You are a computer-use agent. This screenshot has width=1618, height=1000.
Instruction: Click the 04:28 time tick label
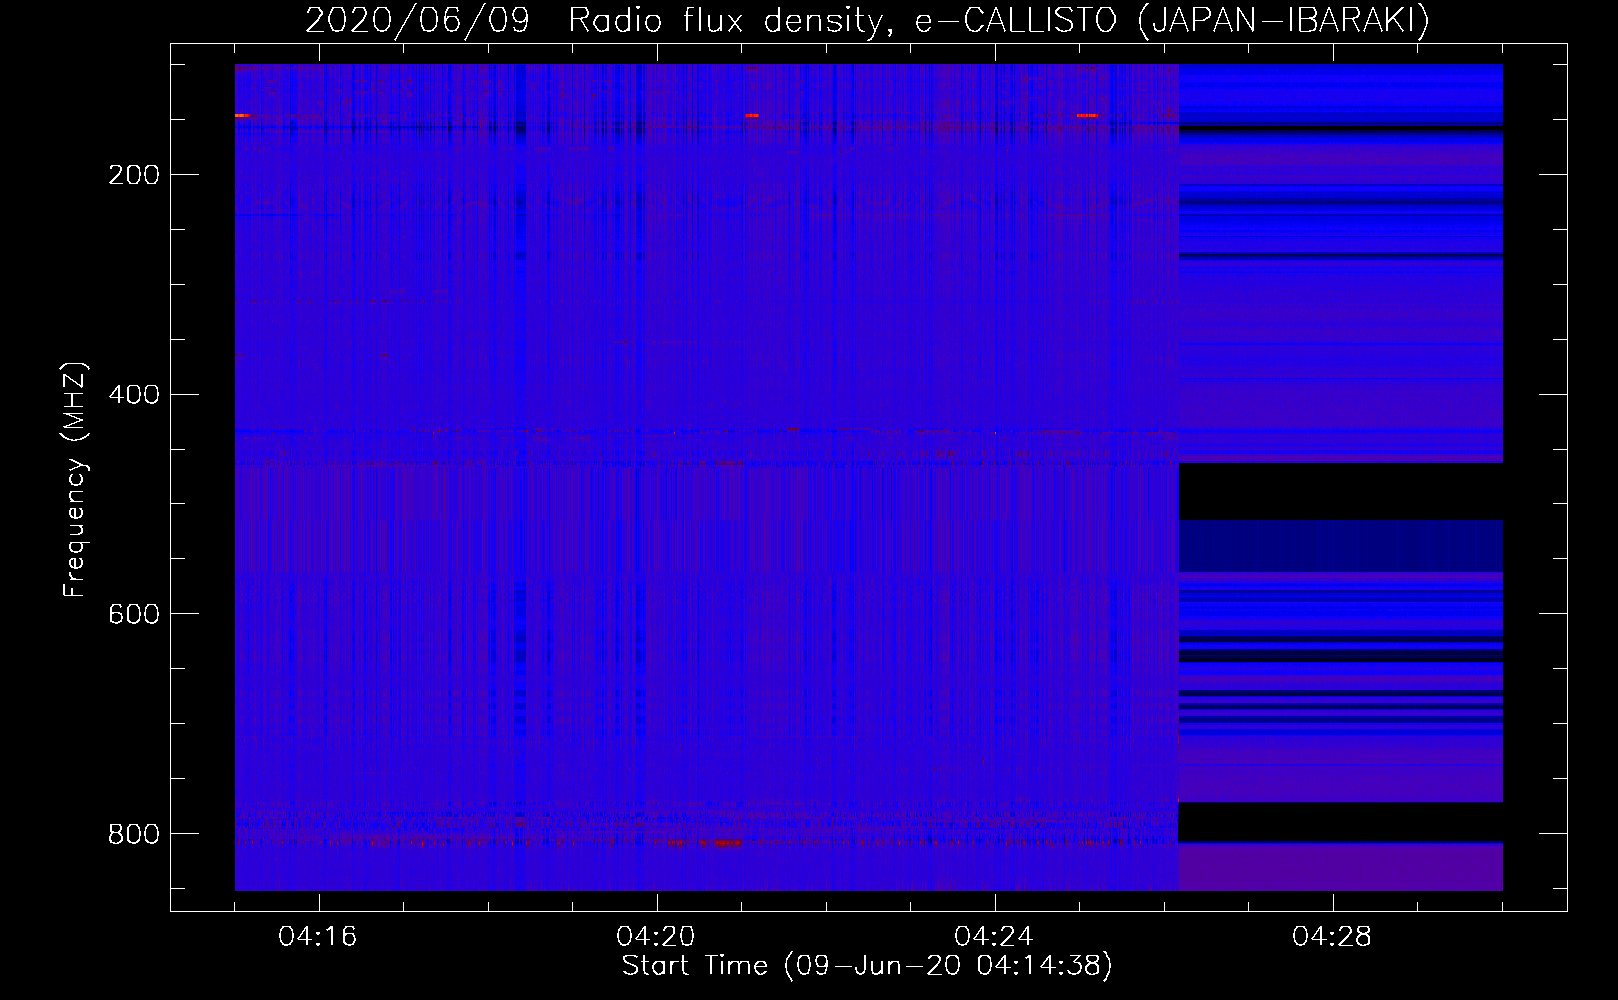(1332, 937)
